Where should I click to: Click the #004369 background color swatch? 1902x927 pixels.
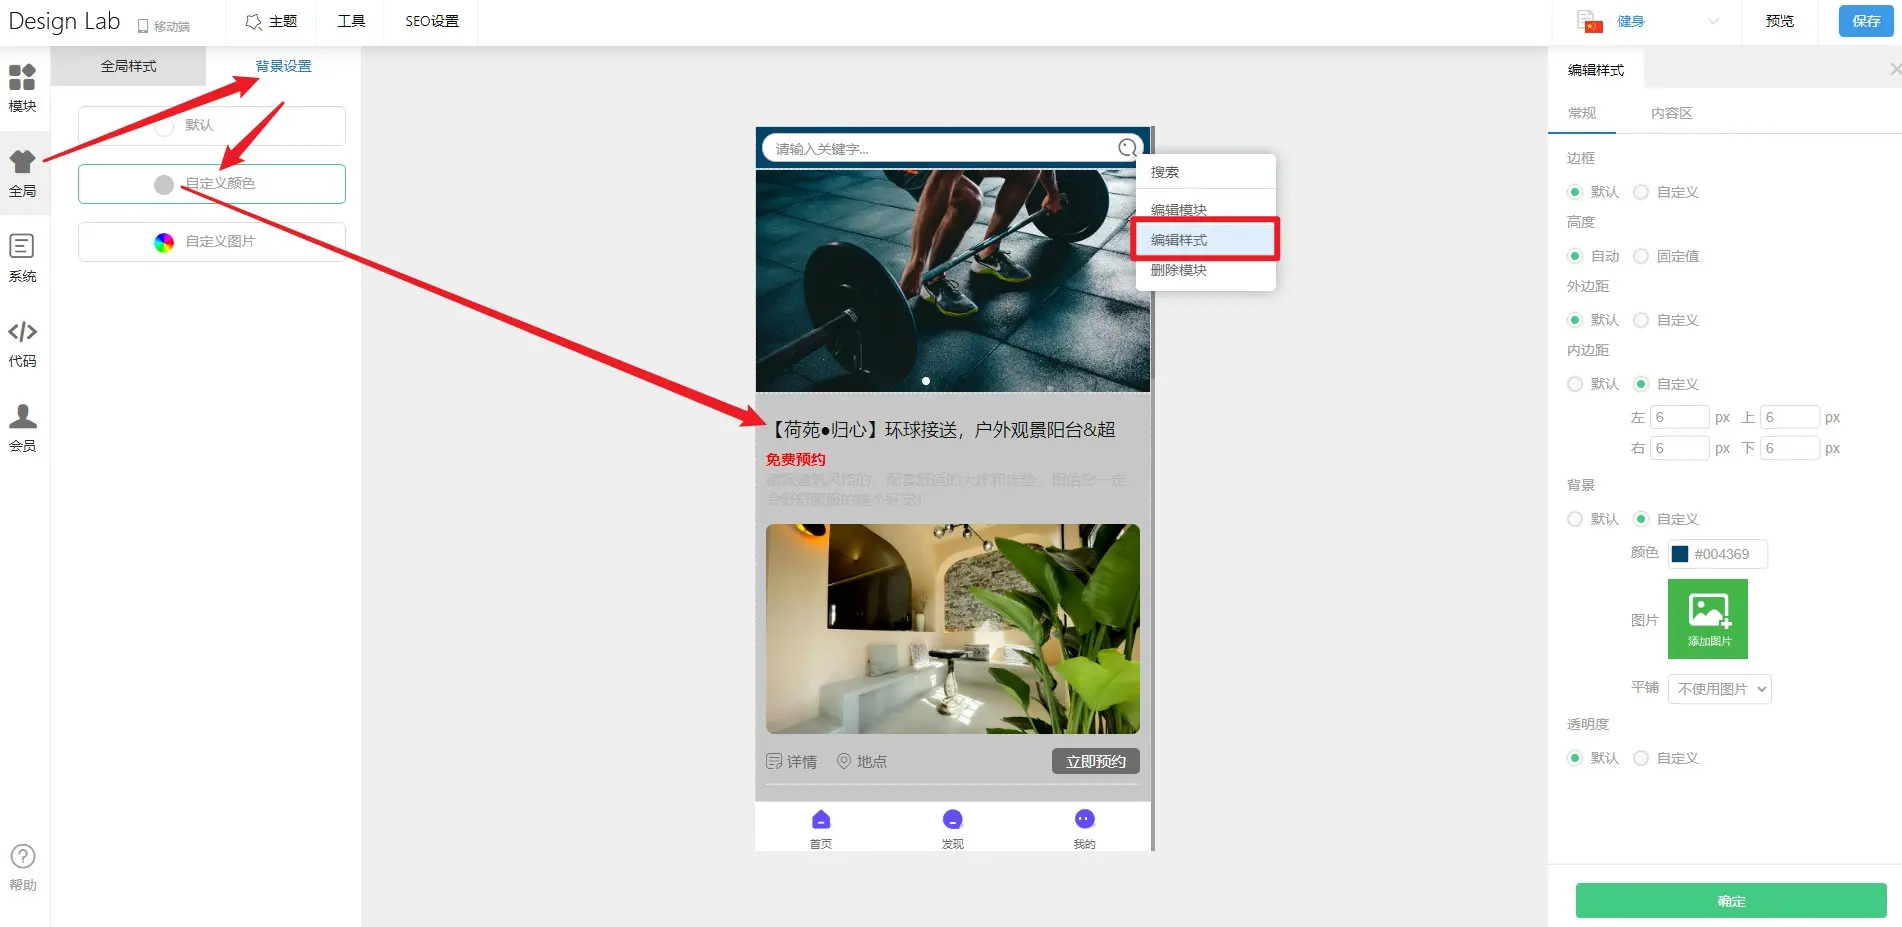1680,554
